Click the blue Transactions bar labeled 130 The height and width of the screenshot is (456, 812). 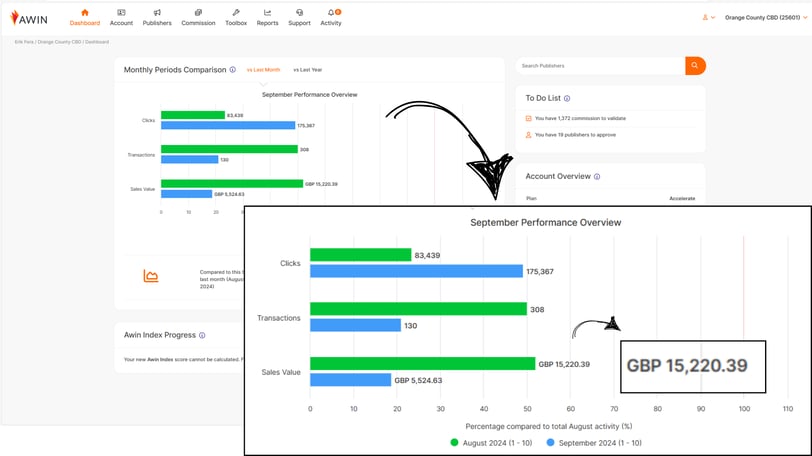coord(355,325)
